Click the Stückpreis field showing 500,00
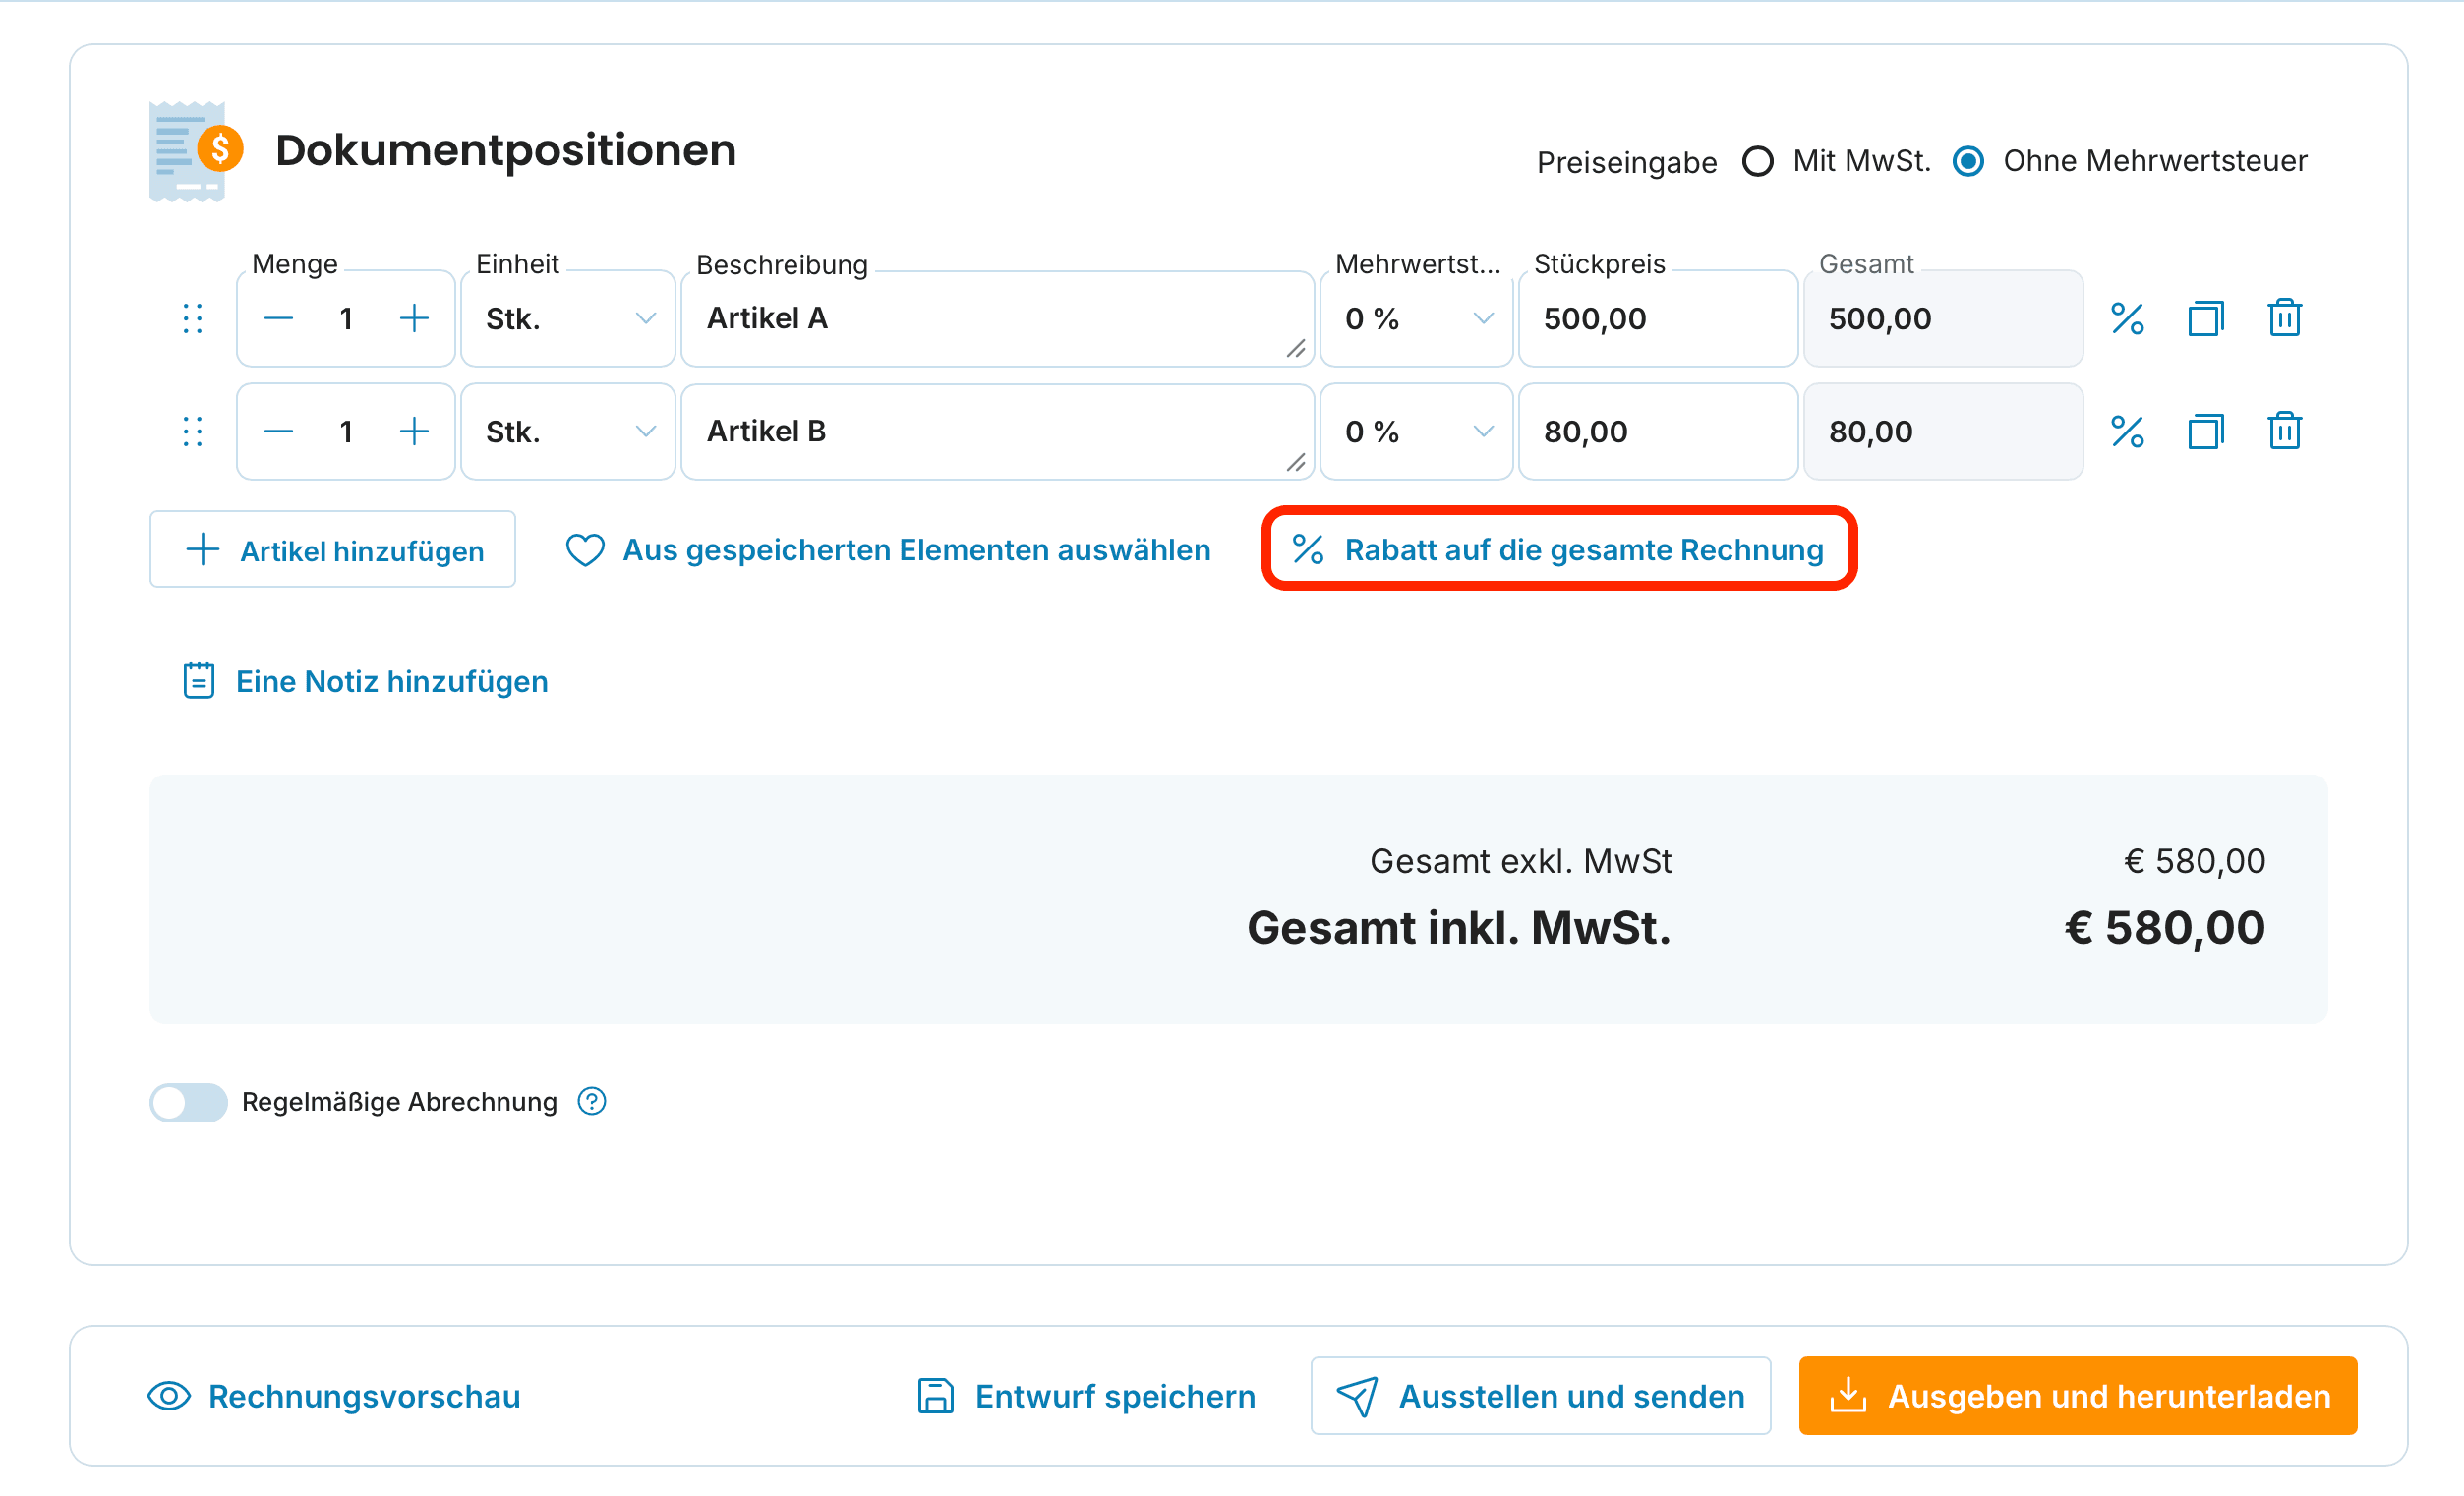2464x1496 pixels. 1658,319
